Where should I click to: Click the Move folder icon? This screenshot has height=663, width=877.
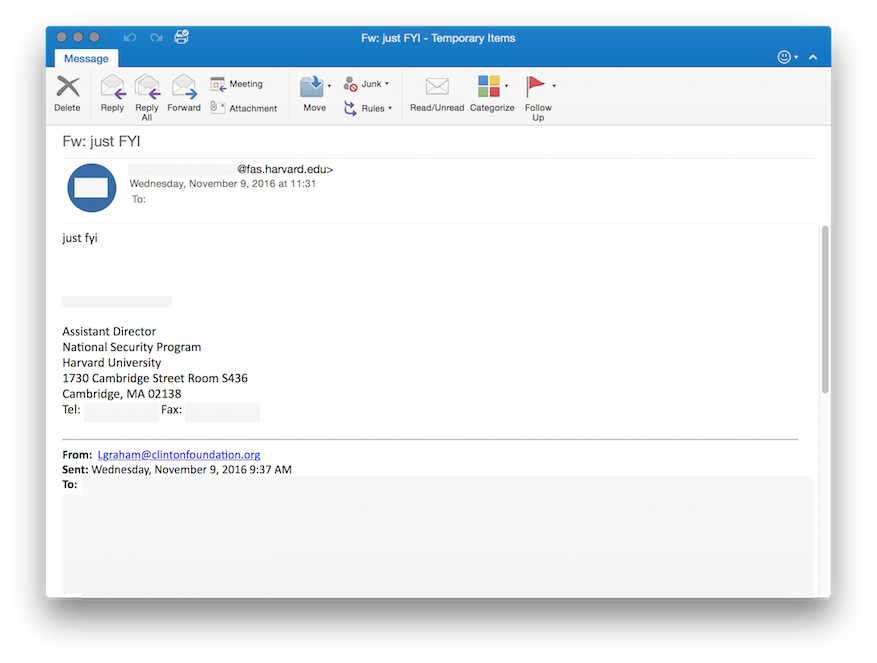[312, 87]
